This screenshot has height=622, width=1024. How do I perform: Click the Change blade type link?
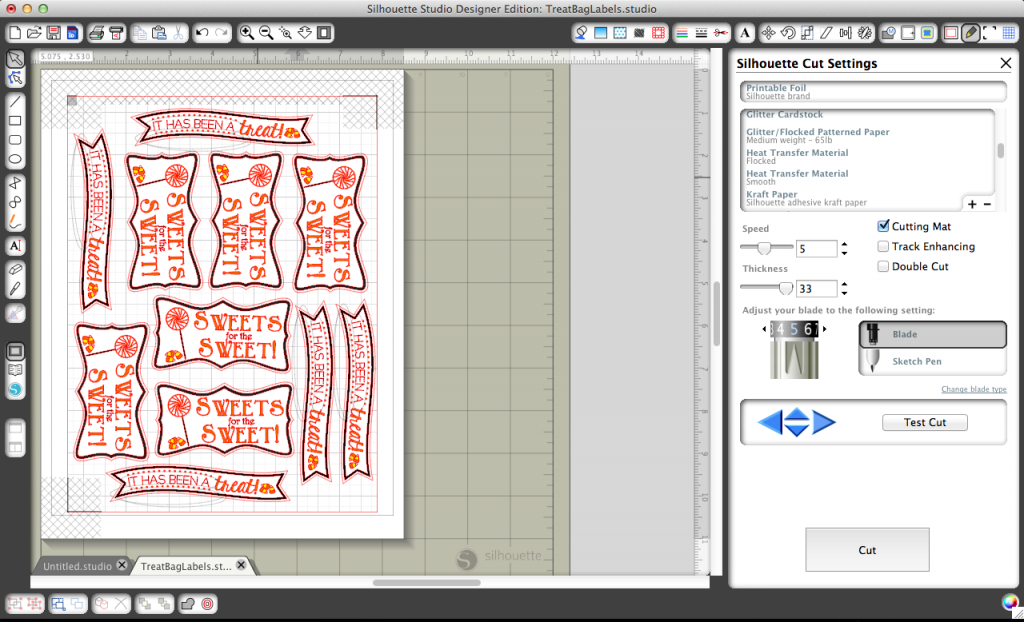click(974, 389)
